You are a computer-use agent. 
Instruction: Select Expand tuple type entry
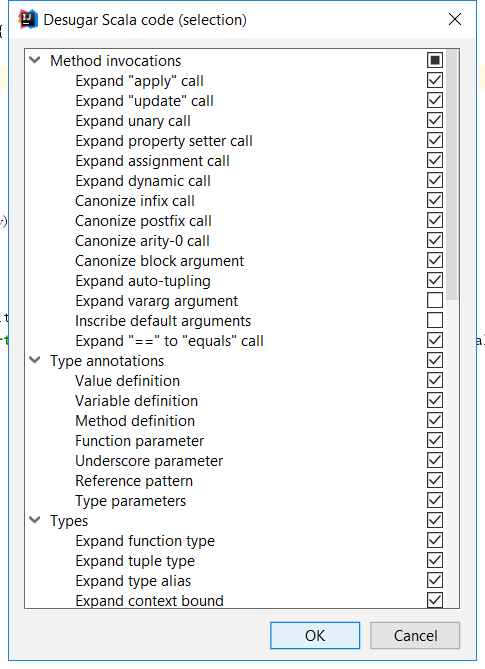(x=135, y=561)
